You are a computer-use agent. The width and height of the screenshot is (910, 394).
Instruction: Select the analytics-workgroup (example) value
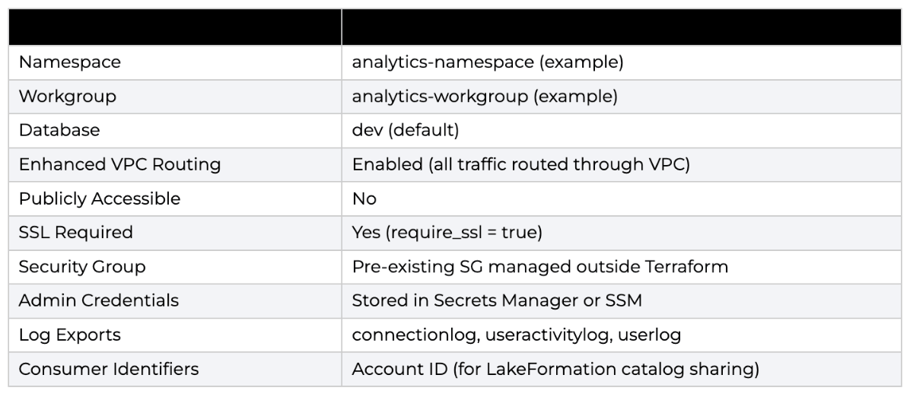coord(485,96)
